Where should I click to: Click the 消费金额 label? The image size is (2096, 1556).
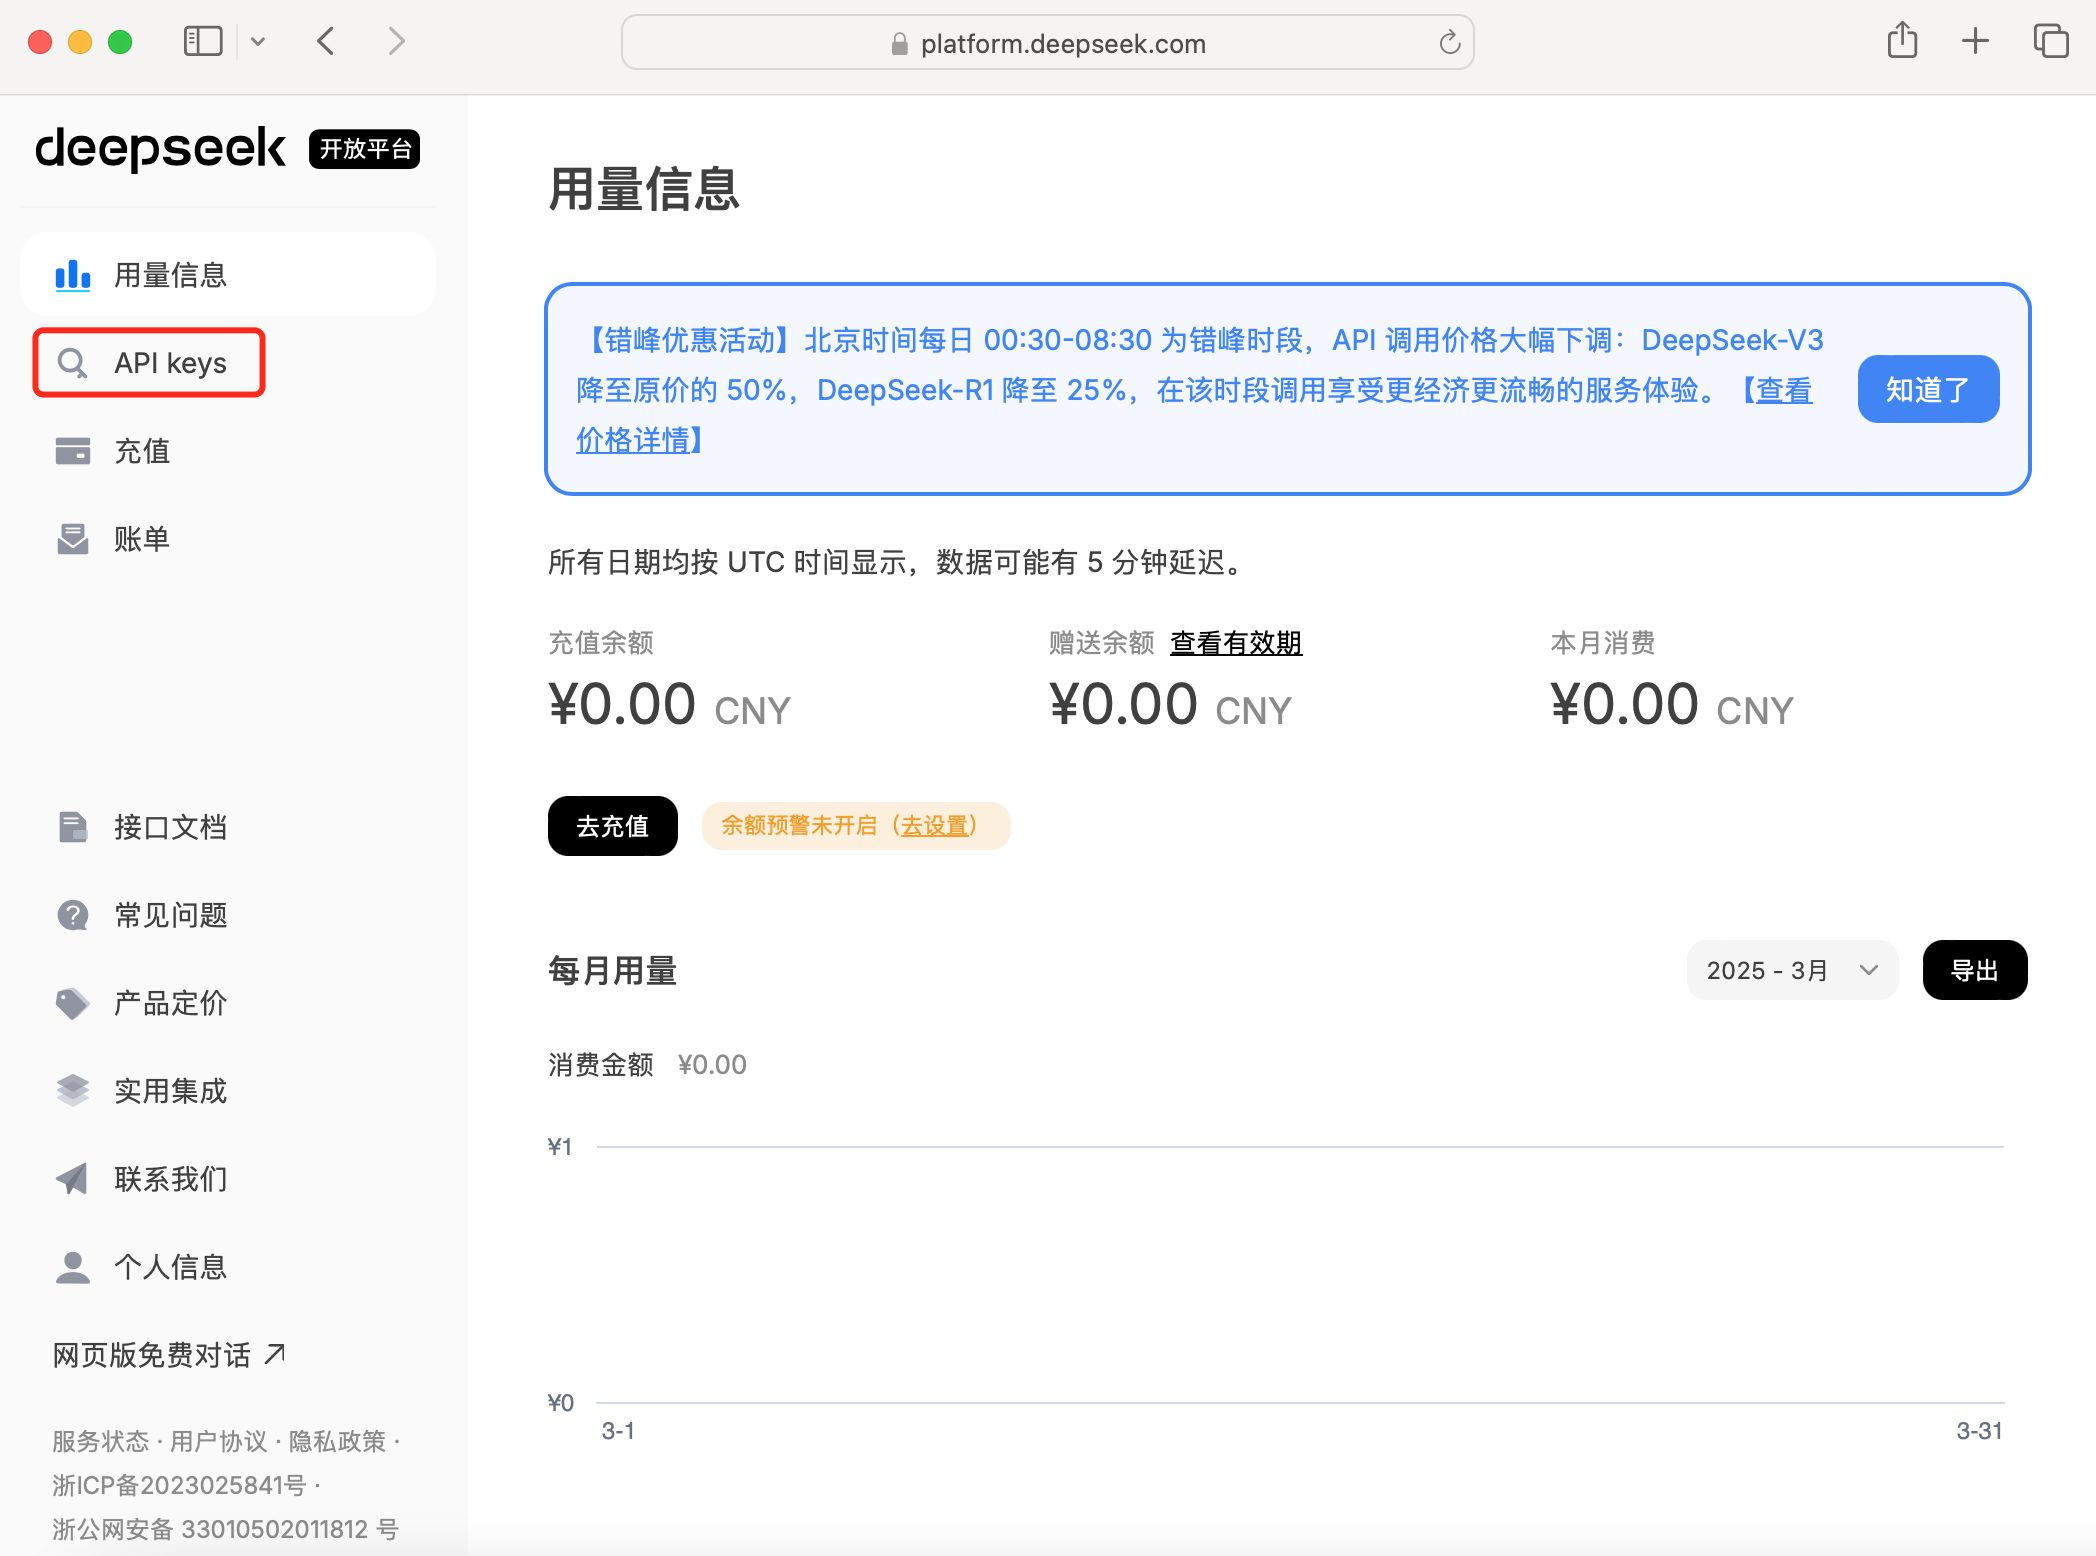point(601,1064)
